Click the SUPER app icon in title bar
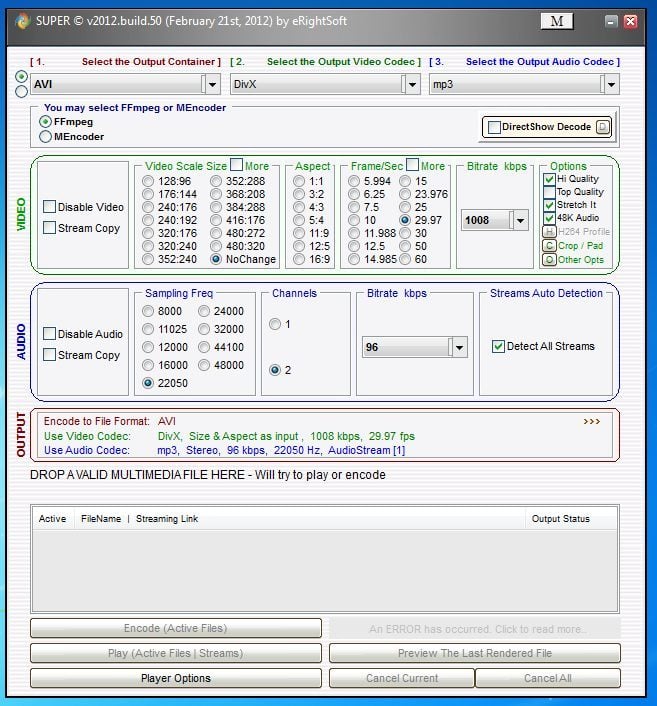This screenshot has height=706, width=657. point(22,21)
